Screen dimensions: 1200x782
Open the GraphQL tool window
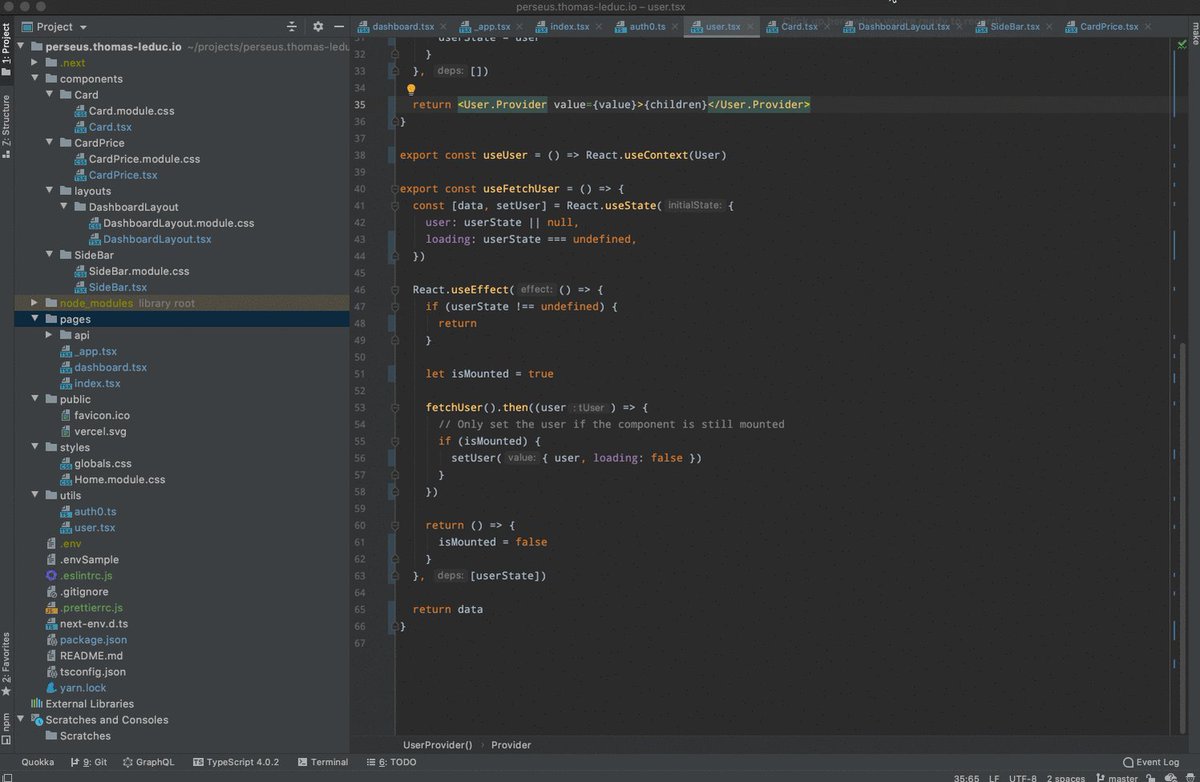148,762
